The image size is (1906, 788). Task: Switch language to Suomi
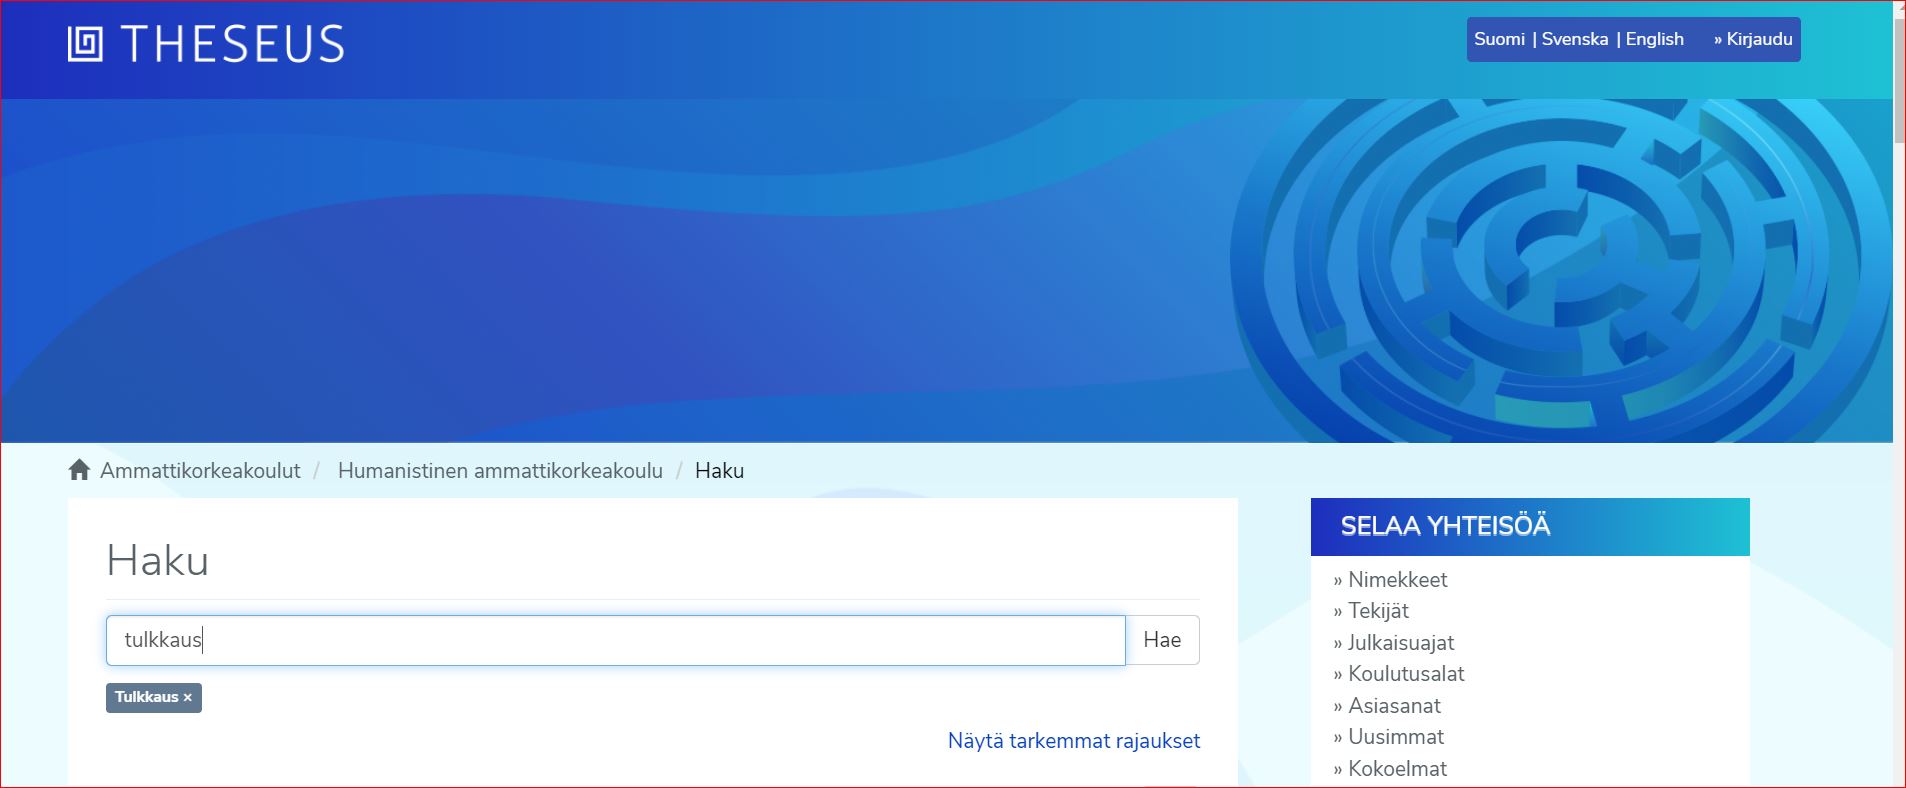1499,39
